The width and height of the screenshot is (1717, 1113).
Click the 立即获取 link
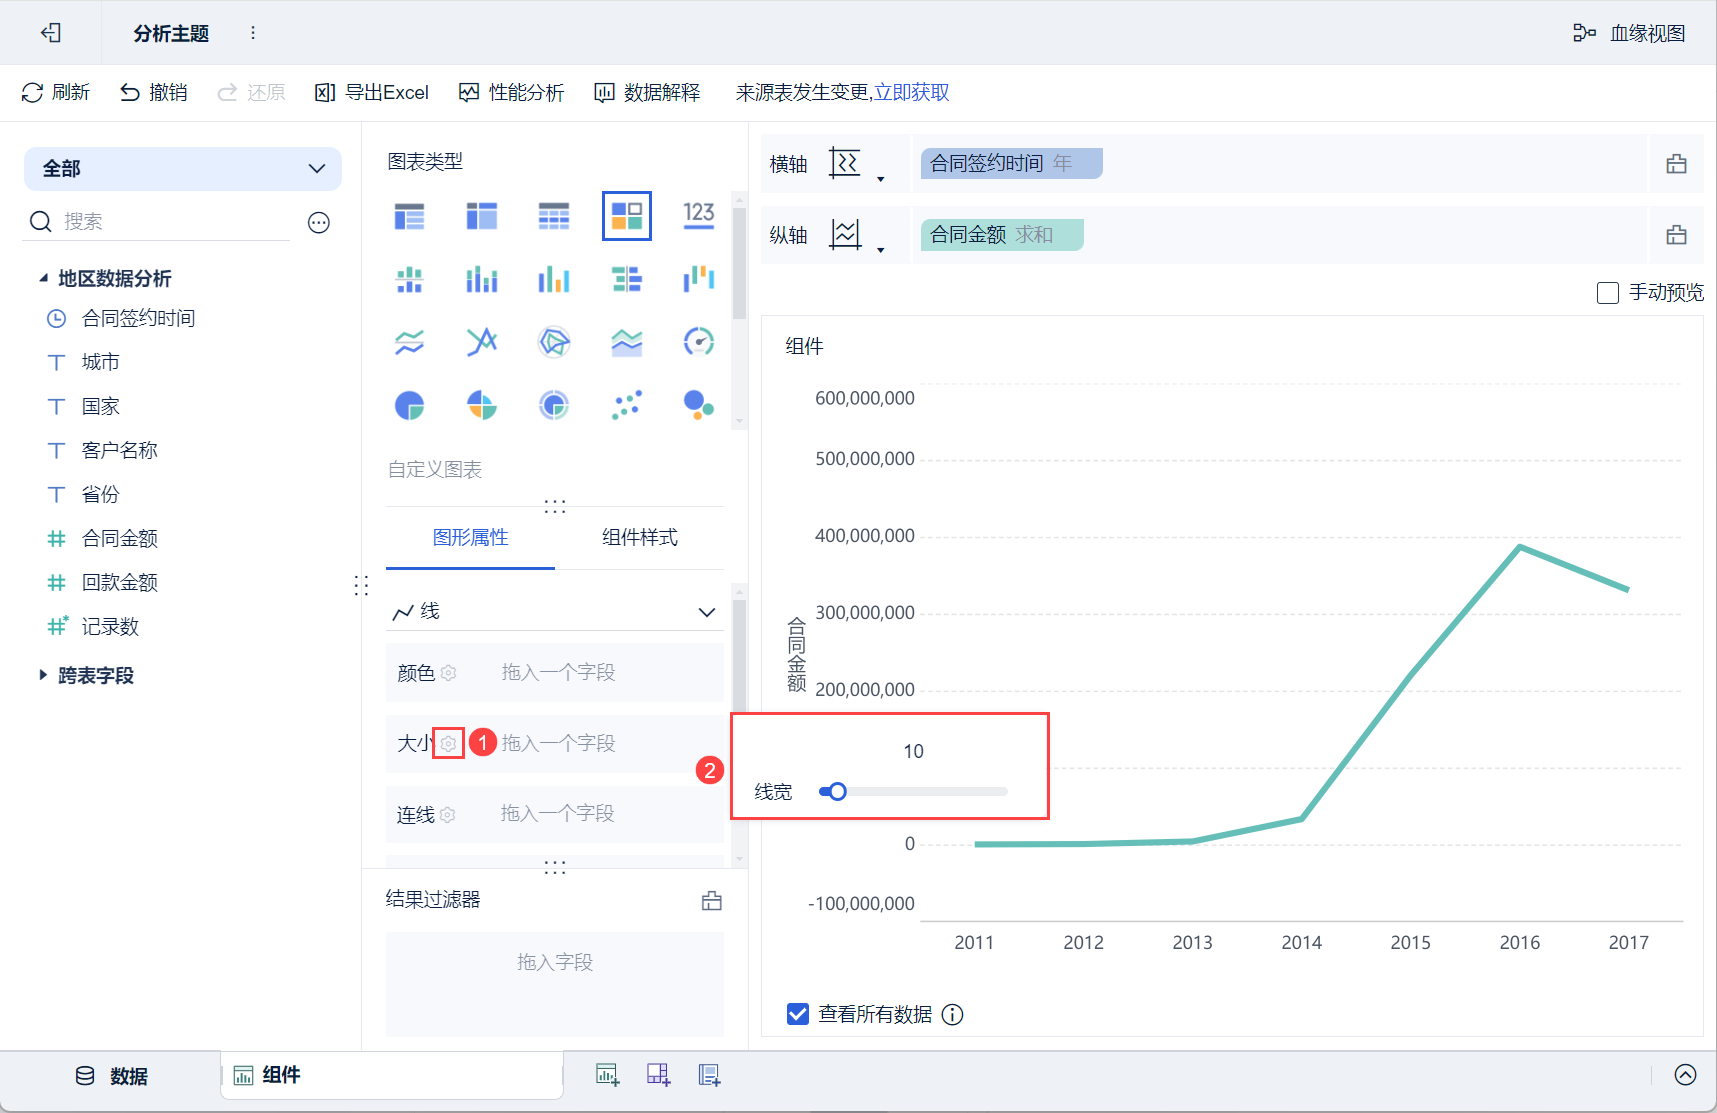click(x=912, y=93)
